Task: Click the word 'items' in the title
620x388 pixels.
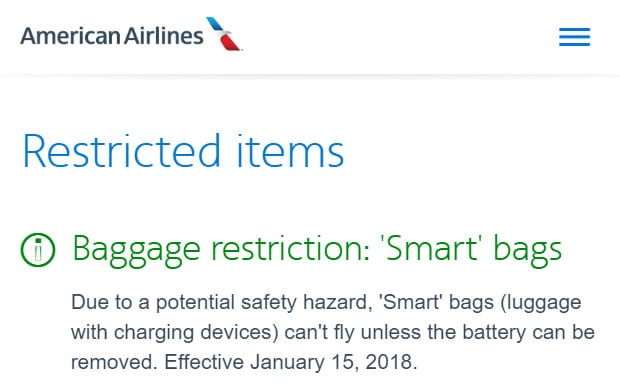Action: pyautogui.click(x=290, y=151)
